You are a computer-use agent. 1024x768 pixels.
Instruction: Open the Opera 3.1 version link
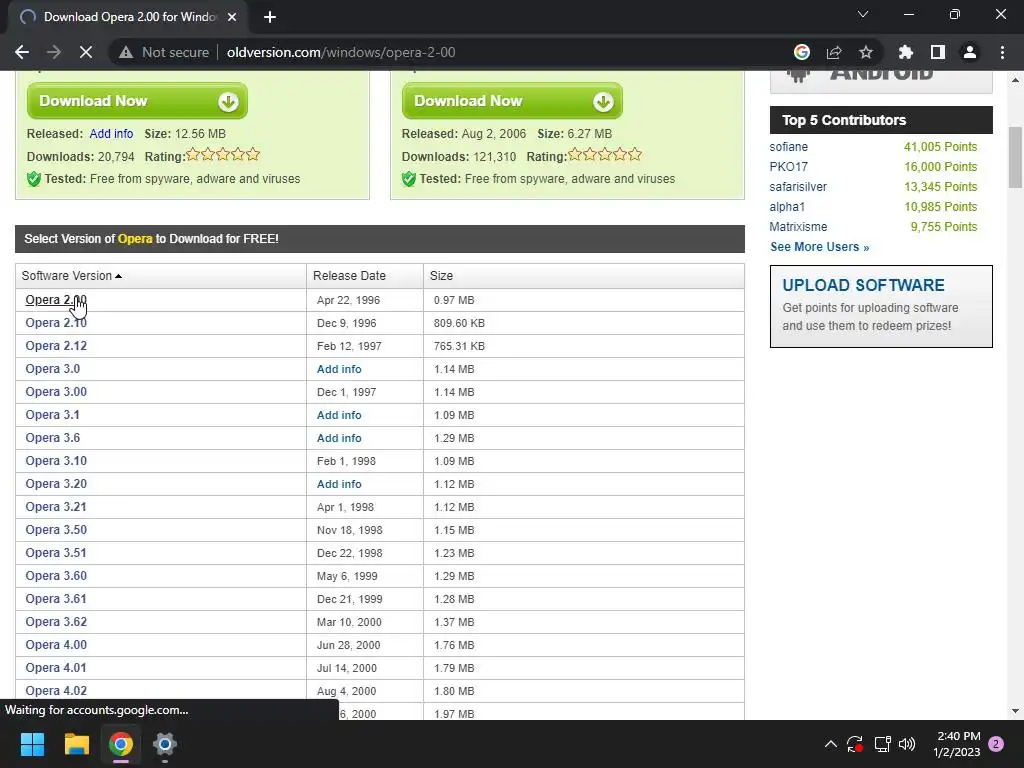pos(52,415)
